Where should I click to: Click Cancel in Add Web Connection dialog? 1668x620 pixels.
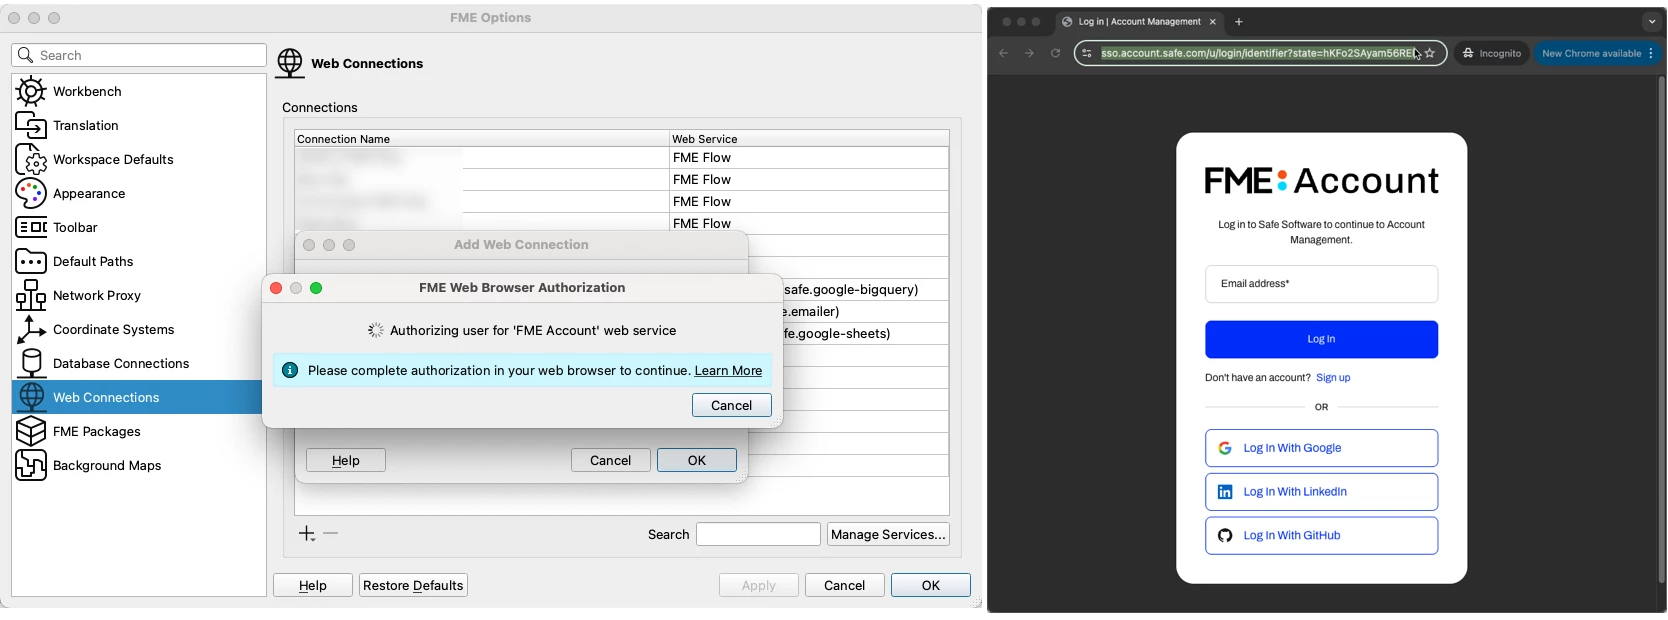coord(610,460)
